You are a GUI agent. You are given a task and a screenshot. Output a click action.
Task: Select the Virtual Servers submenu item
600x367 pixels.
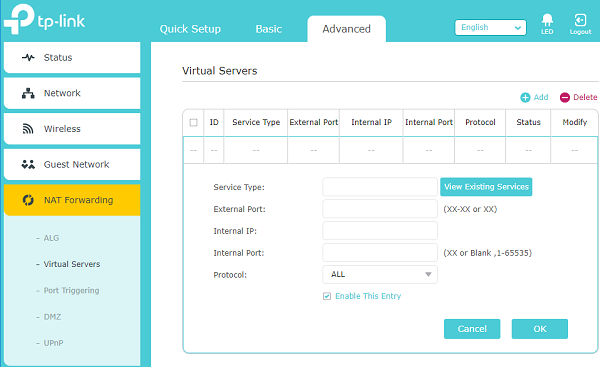72,264
